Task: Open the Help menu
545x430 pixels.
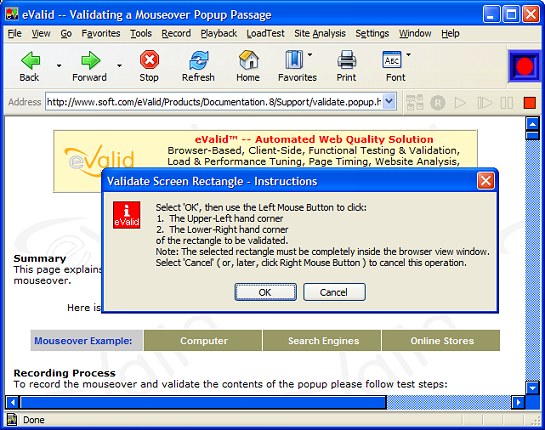Action: point(450,33)
